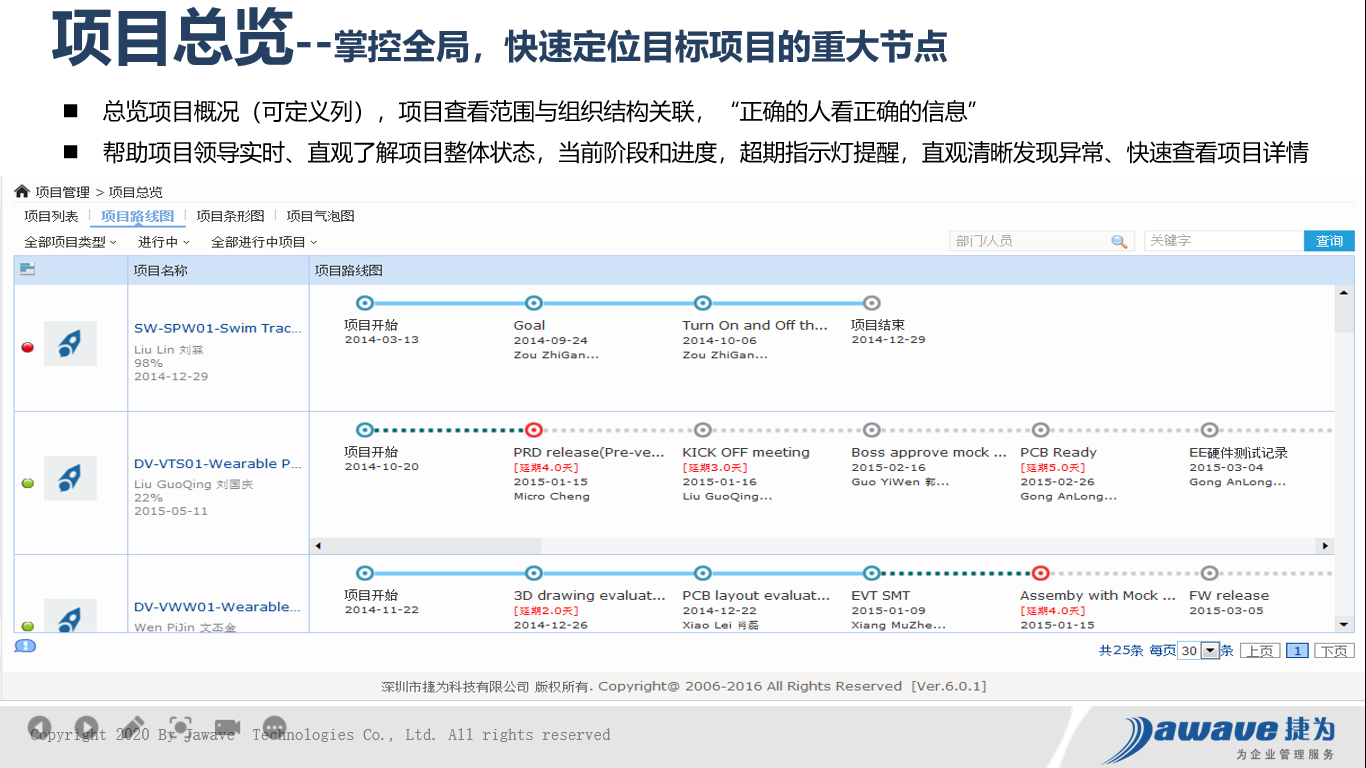Go to next slide with play arrow icon
The width and height of the screenshot is (1366, 768).
(87, 728)
